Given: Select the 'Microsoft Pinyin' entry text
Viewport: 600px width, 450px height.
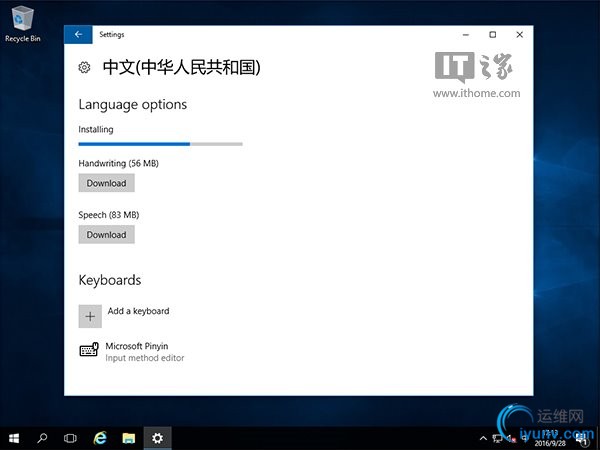Looking at the screenshot, I should [137, 346].
